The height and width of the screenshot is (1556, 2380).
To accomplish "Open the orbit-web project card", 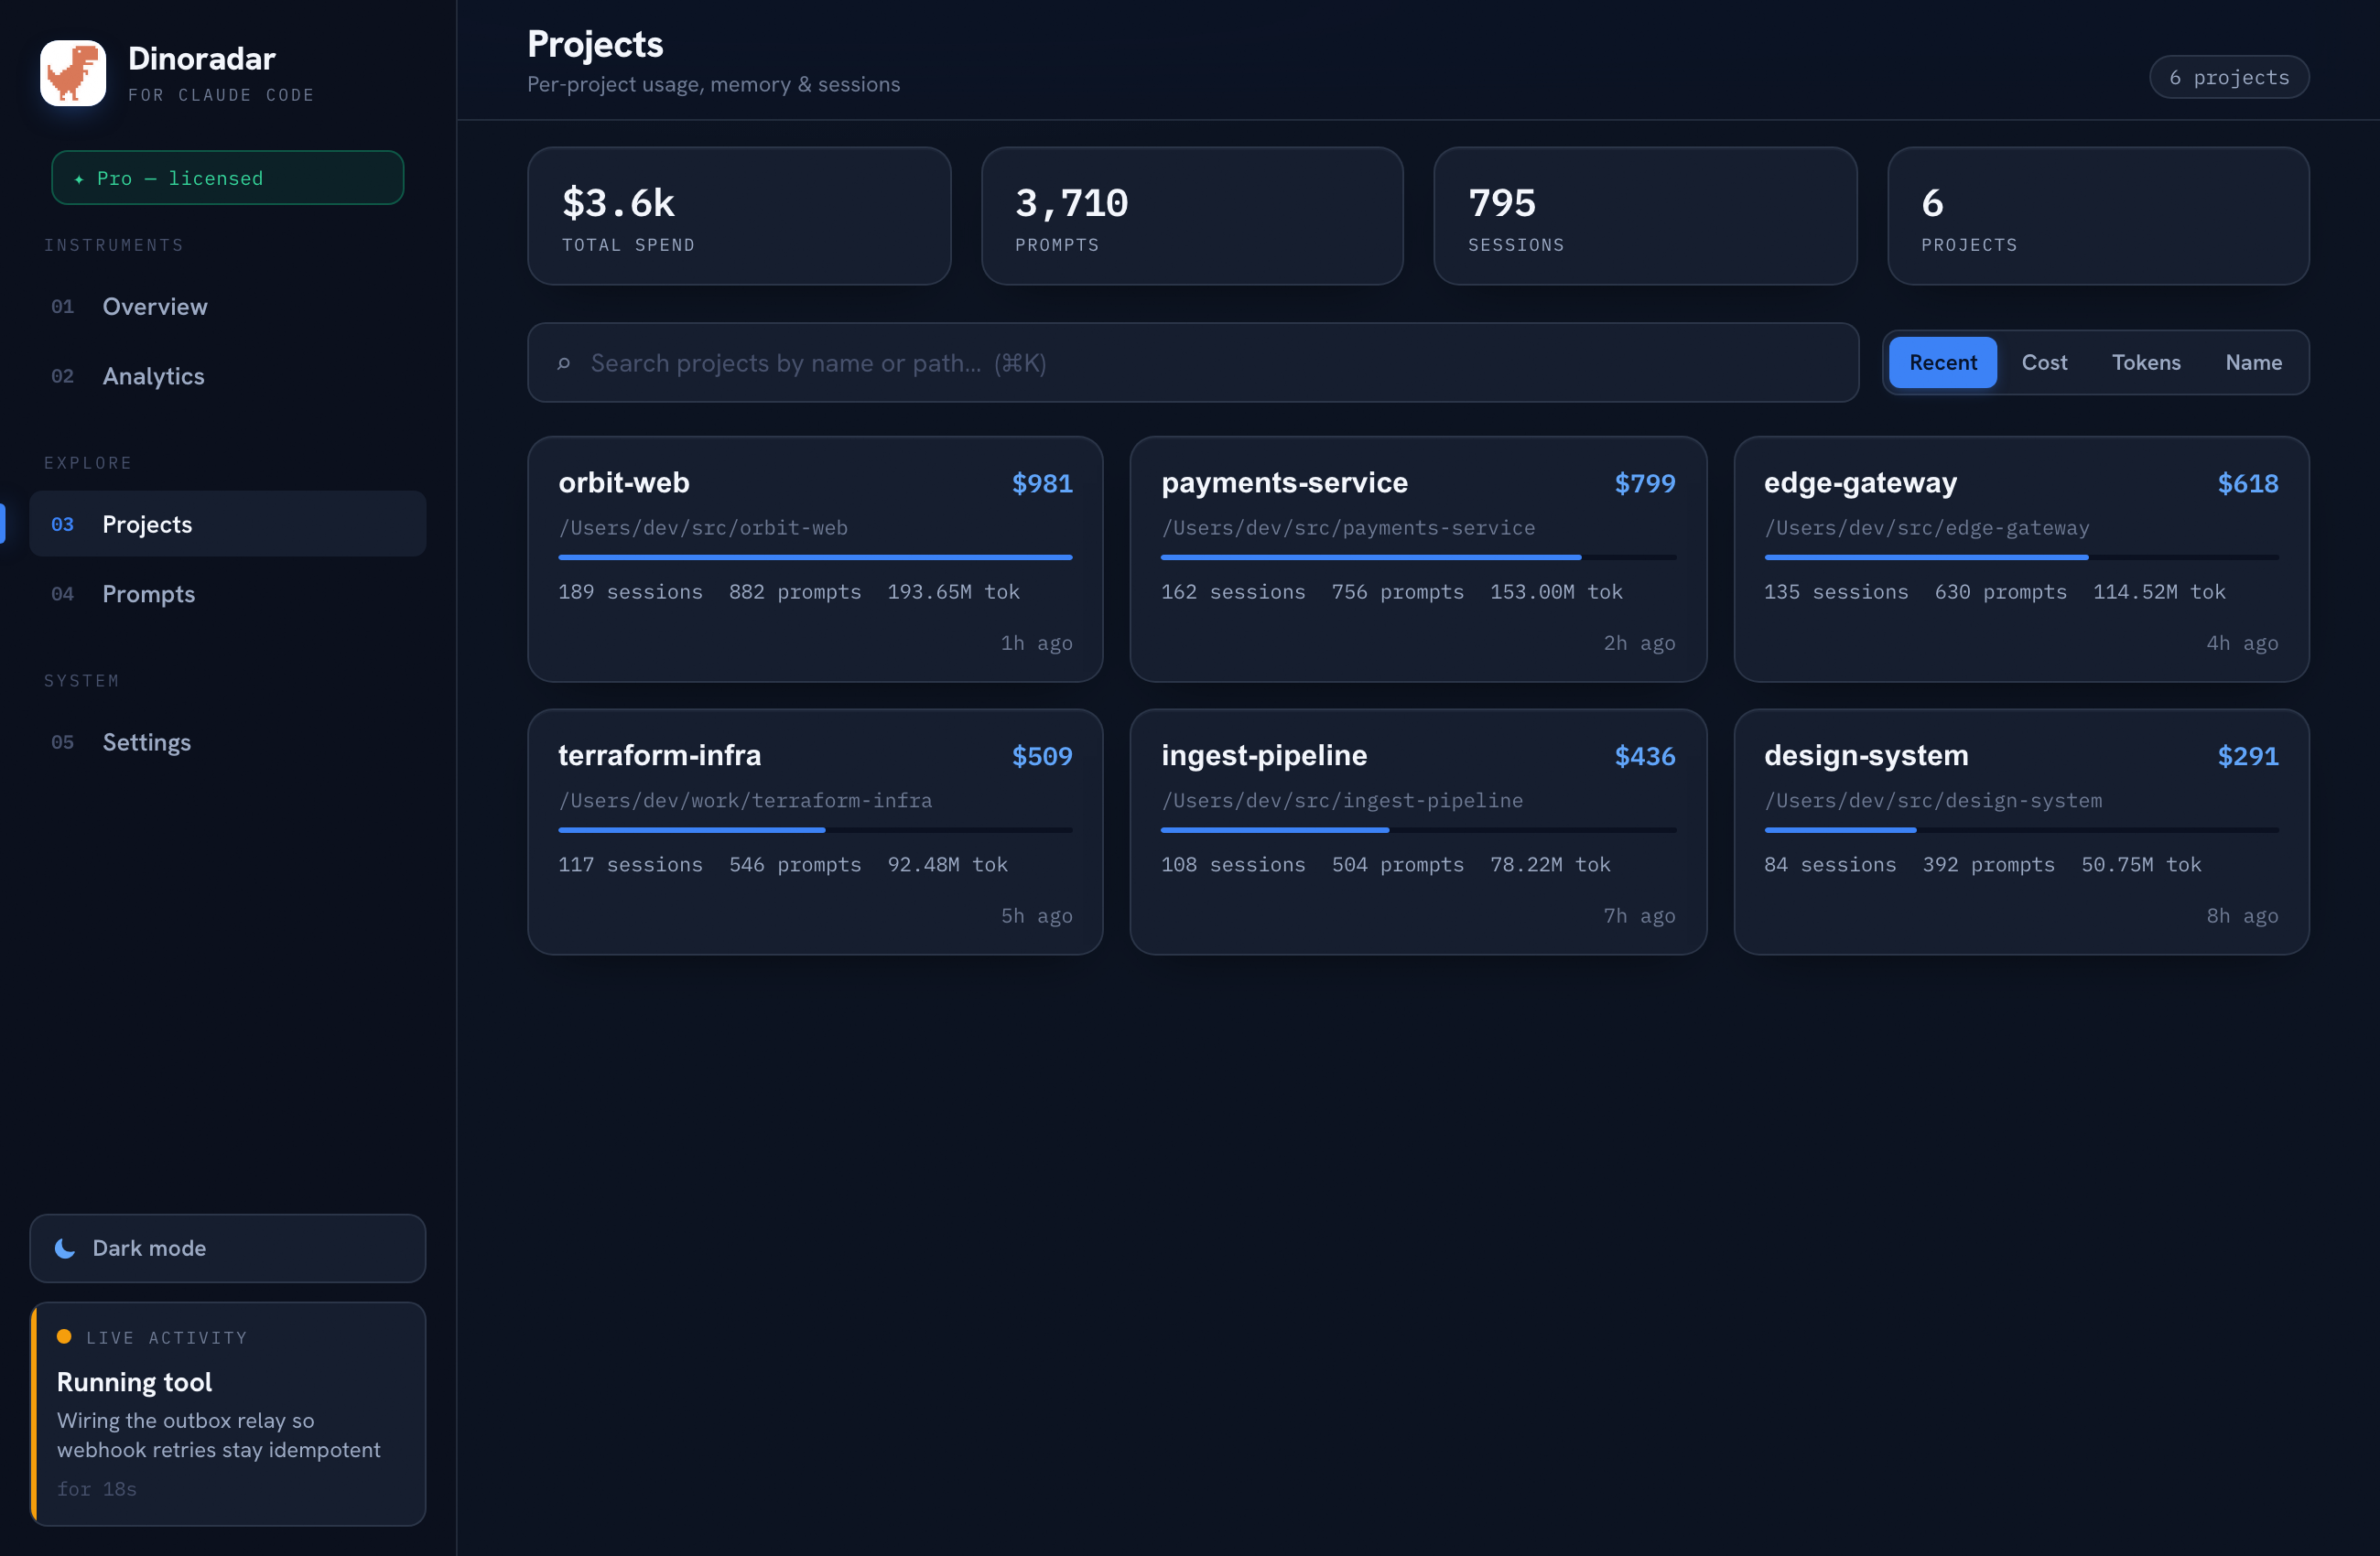I will point(815,559).
